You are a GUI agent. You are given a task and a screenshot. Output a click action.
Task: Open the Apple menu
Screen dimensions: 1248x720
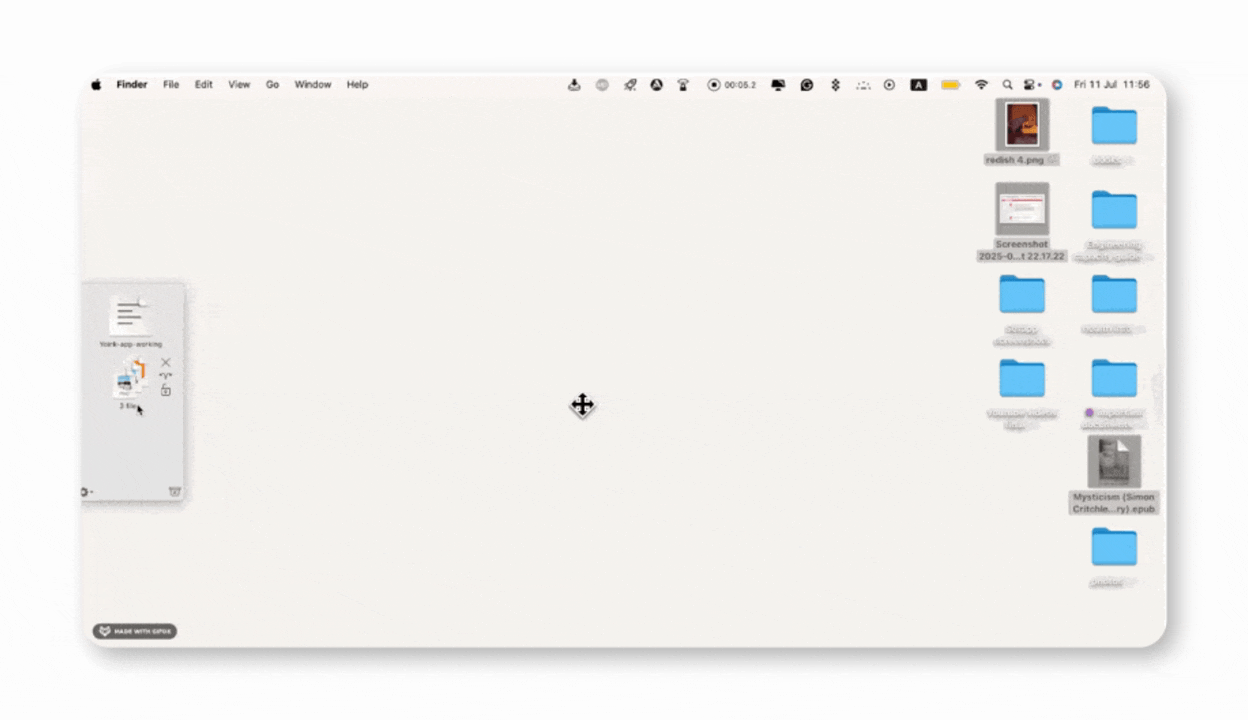(x=97, y=85)
